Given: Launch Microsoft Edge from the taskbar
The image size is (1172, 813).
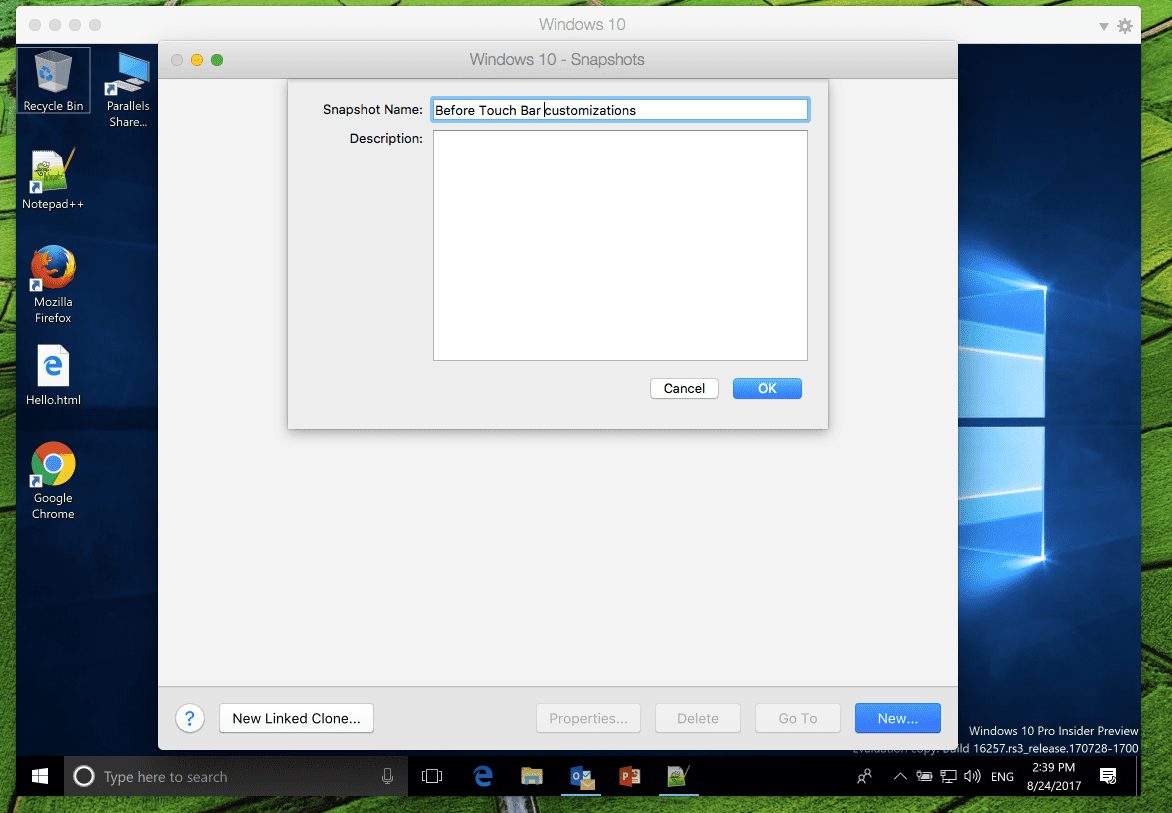Looking at the screenshot, I should pos(483,776).
